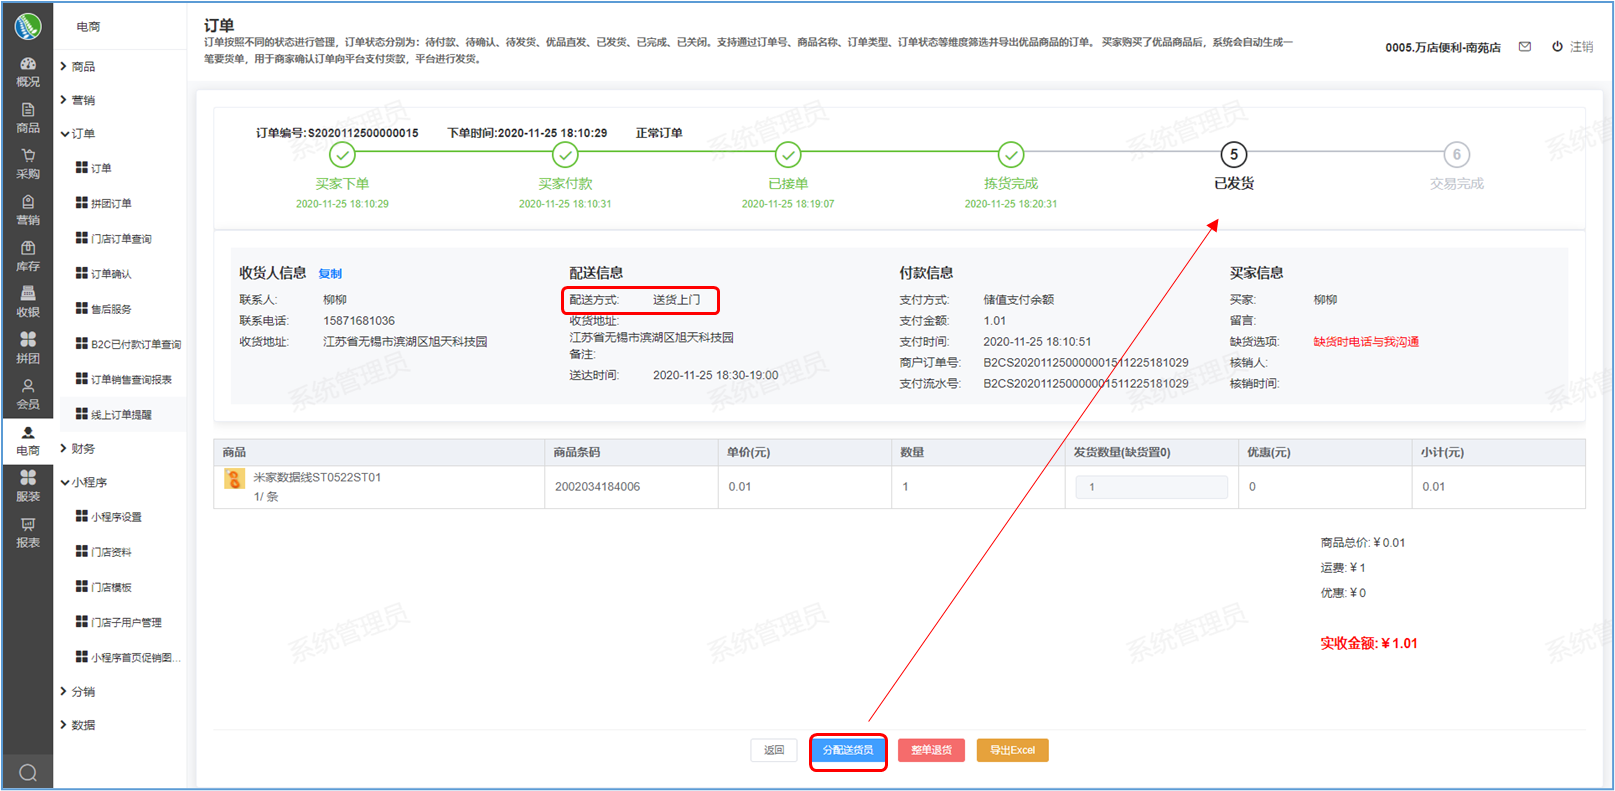The height and width of the screenshot is (791, 1615).
Task: Click the phone number 15871681036
Action: tap(359, 321)
